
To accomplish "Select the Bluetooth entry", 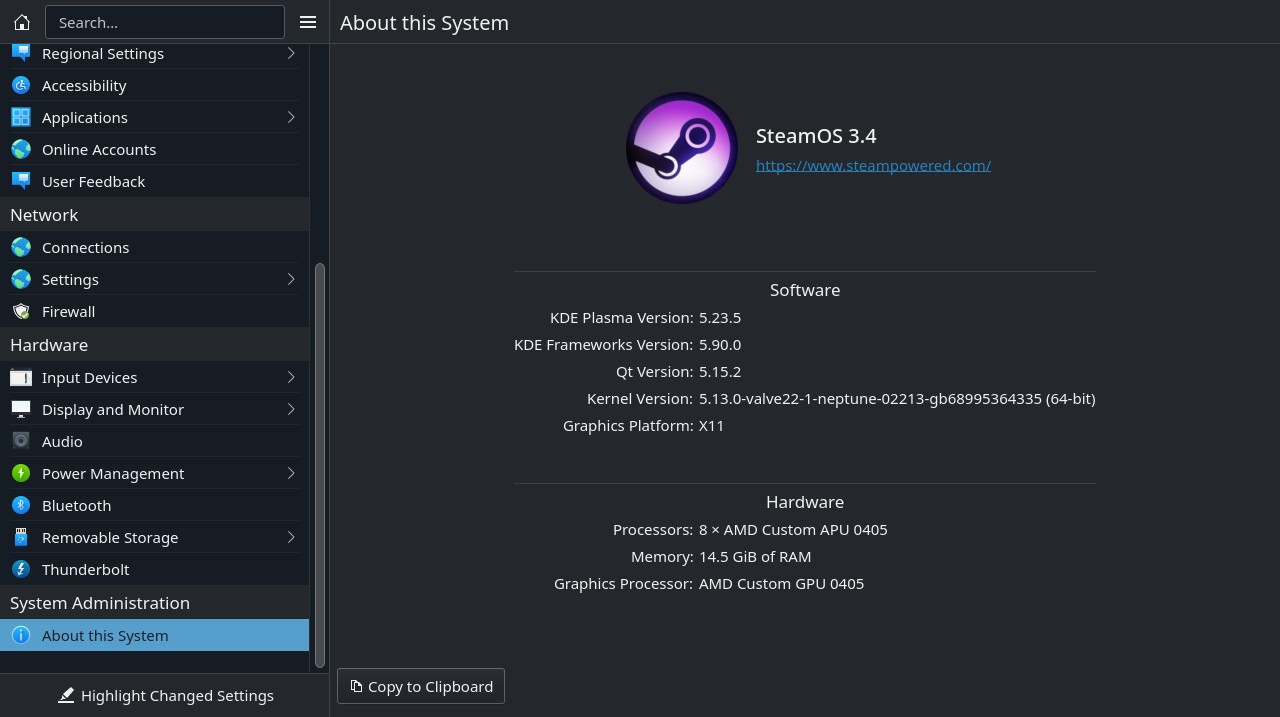I will 154,505.
